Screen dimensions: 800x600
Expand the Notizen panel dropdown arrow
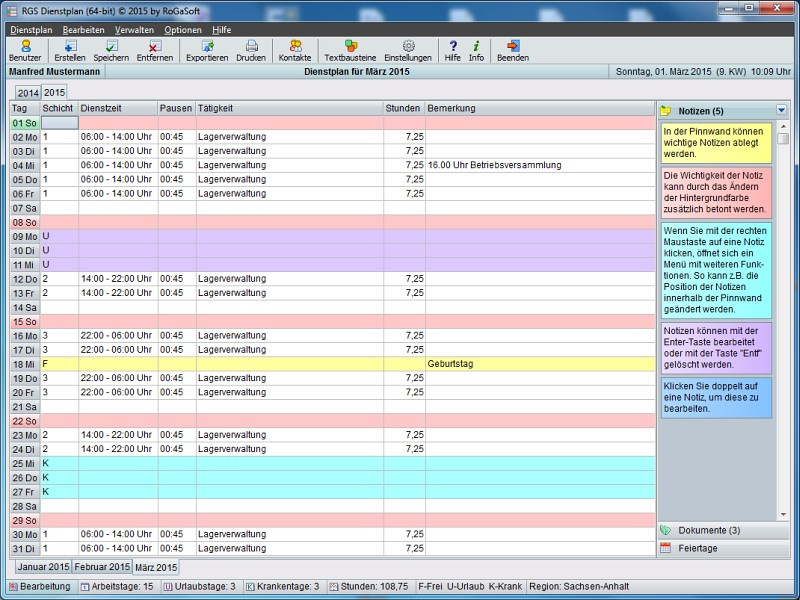tap(781, 110)
